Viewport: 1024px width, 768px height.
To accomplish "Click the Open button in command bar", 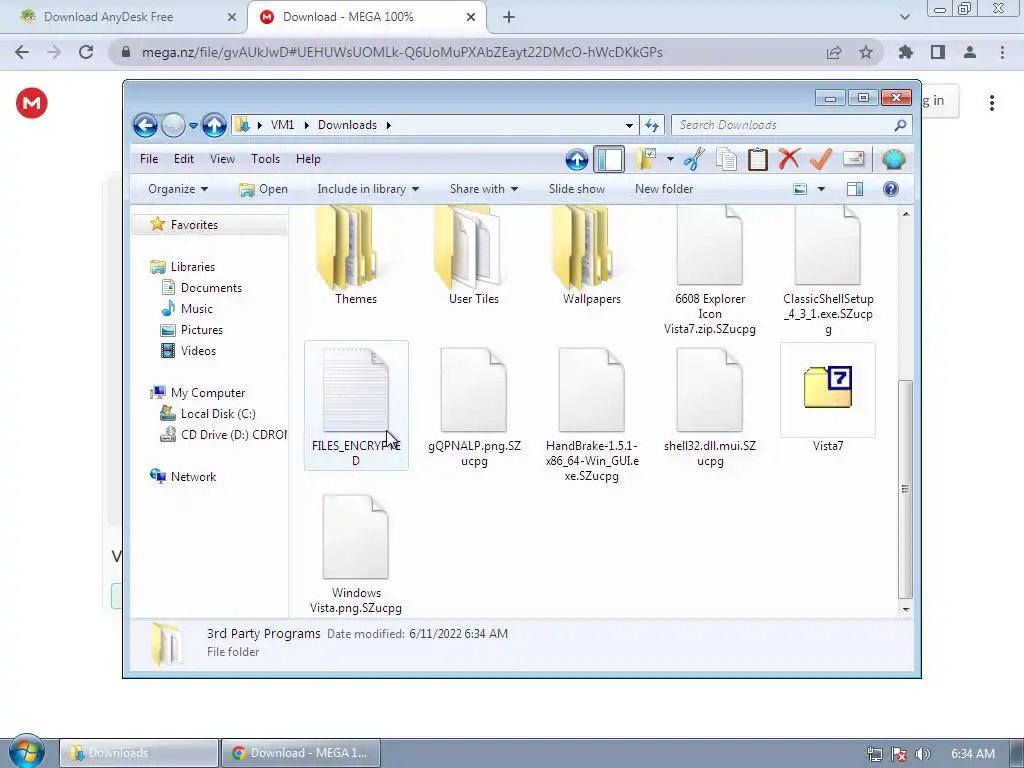I will (x=263, y=189).
